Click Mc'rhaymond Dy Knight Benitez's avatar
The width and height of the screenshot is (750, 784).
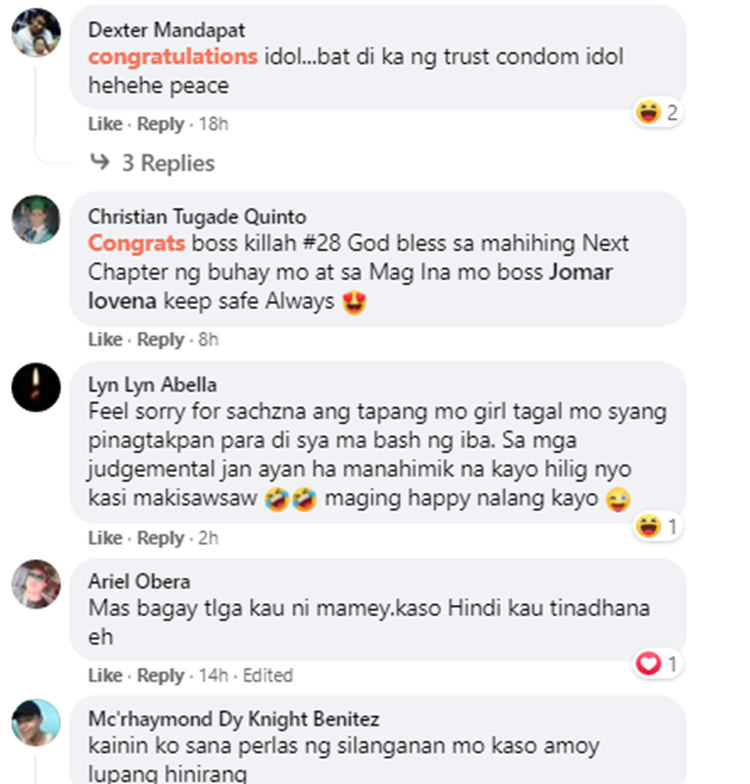pyautogui.click(x=36, y=722)
